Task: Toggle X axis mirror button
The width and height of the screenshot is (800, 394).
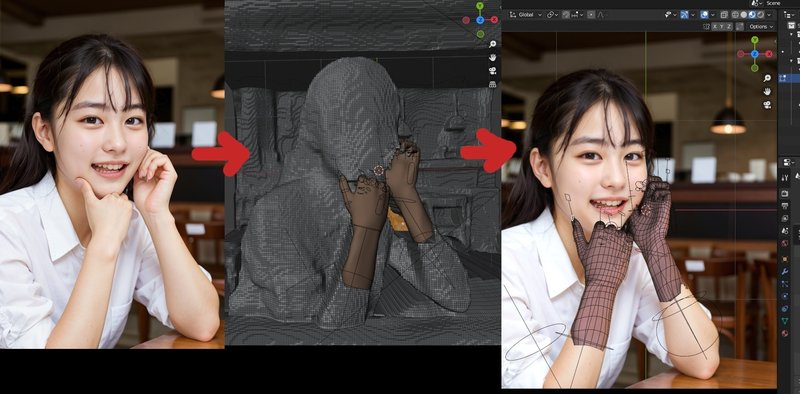Action: (x=715, y=27)
